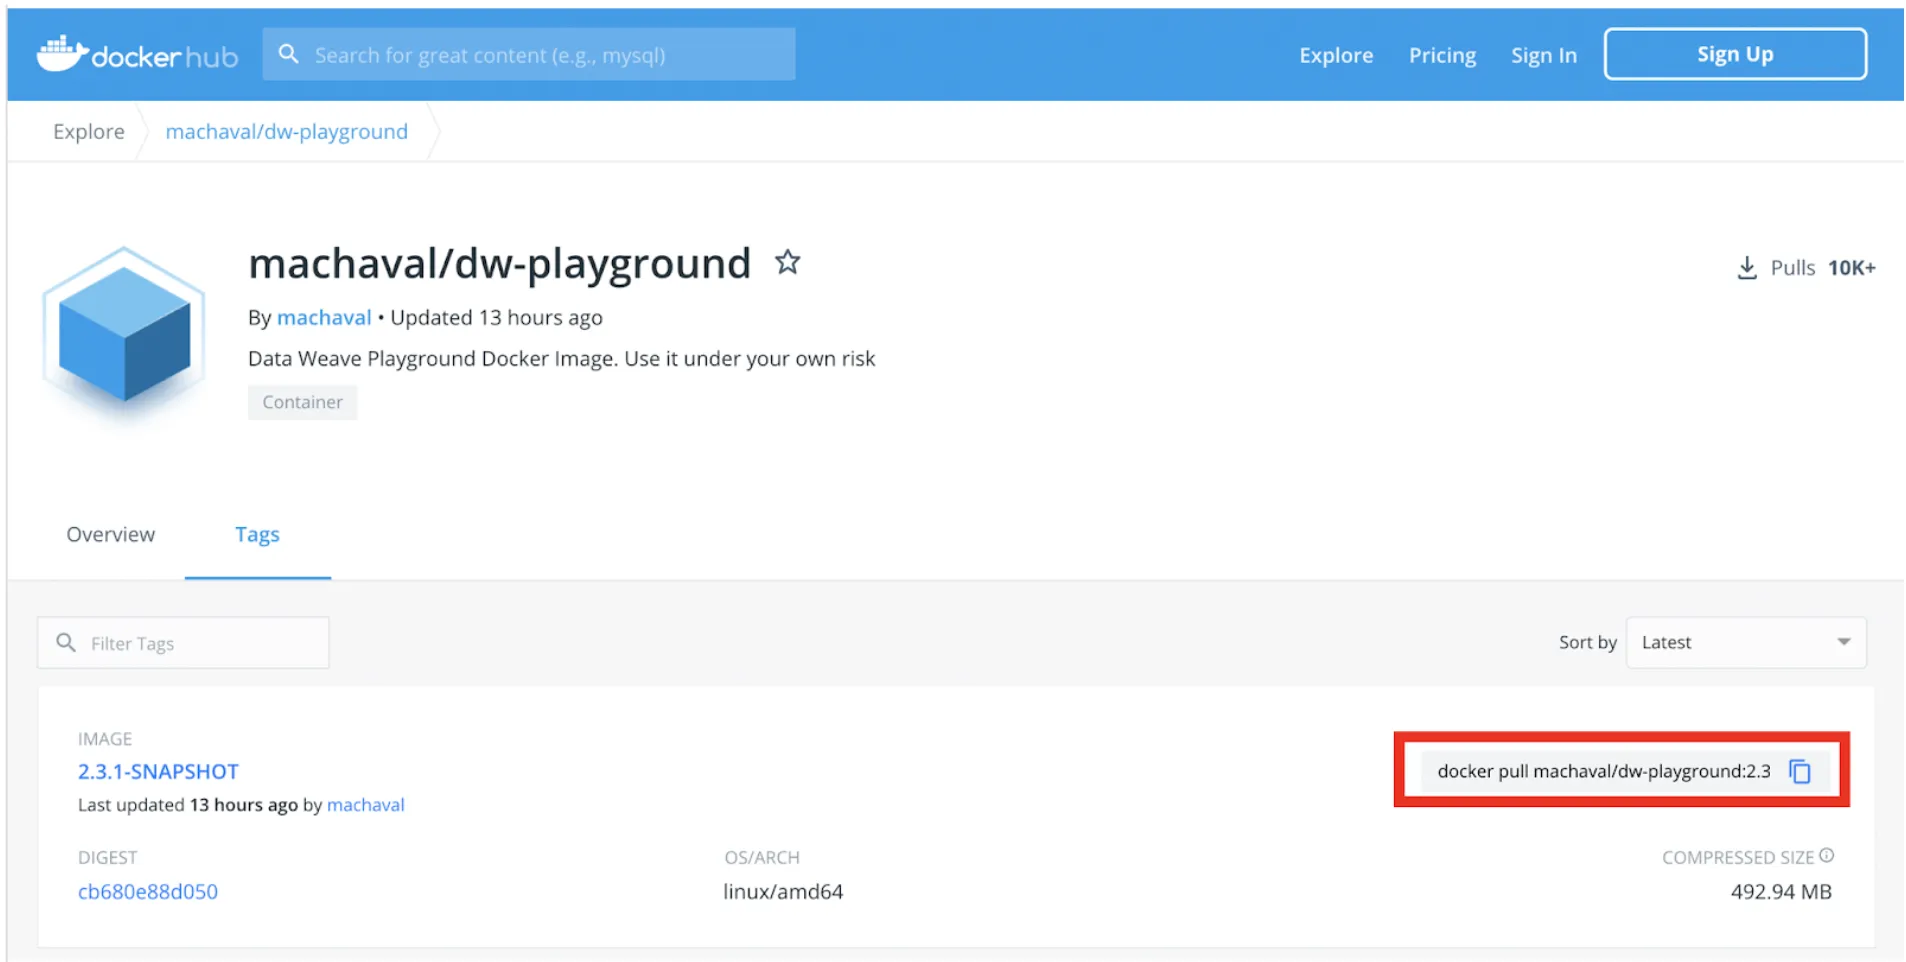
Task: Click the Explore breadcrumb
Action: tap(89, 131)
